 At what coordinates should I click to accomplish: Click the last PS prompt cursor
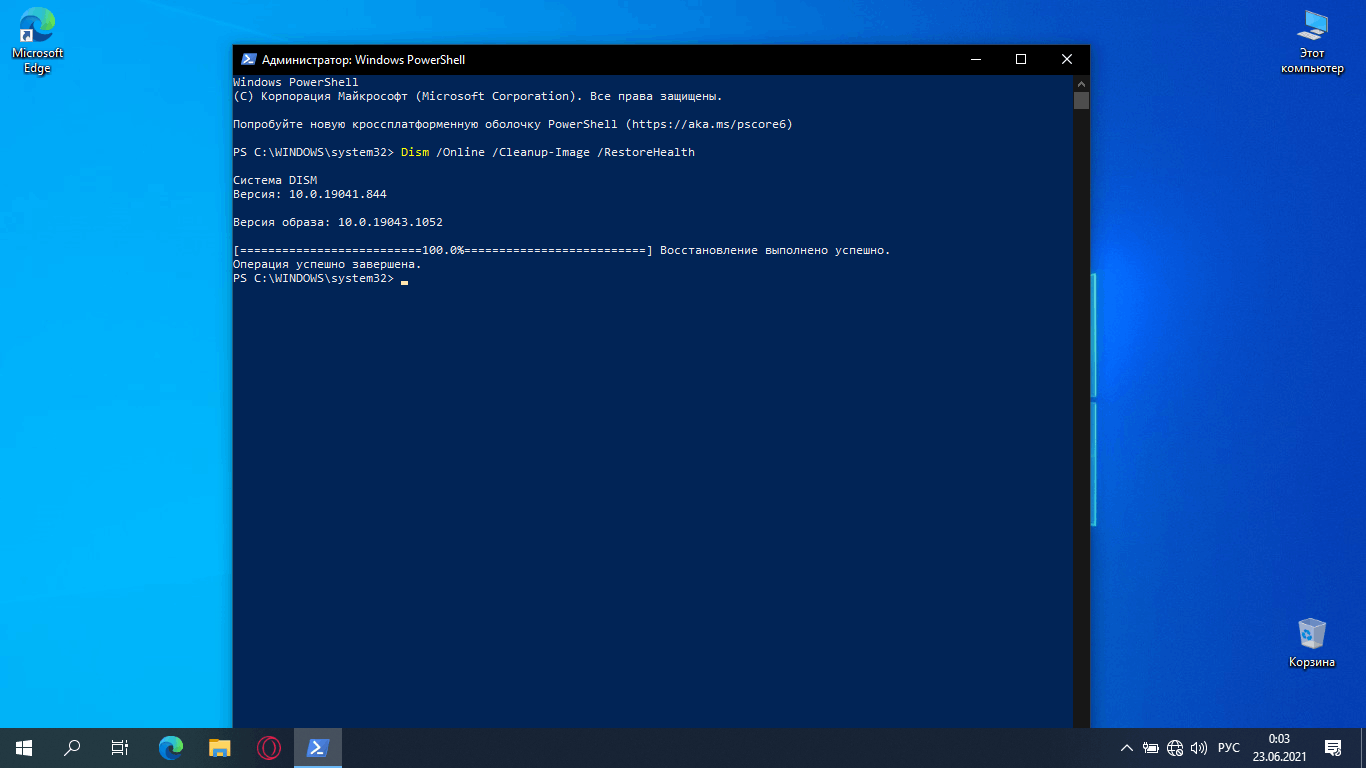(404, 282)
